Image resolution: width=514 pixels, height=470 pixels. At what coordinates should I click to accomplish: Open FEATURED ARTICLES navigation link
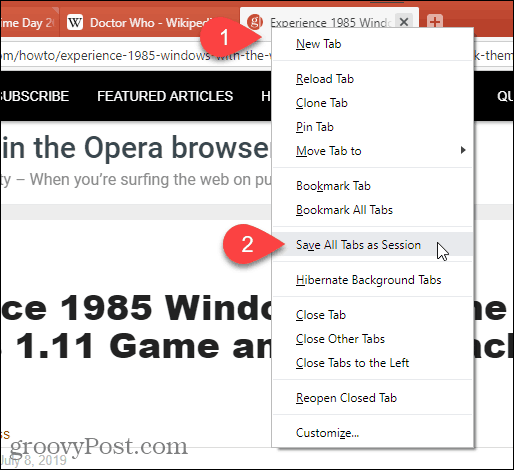click(x=165, y=96)
